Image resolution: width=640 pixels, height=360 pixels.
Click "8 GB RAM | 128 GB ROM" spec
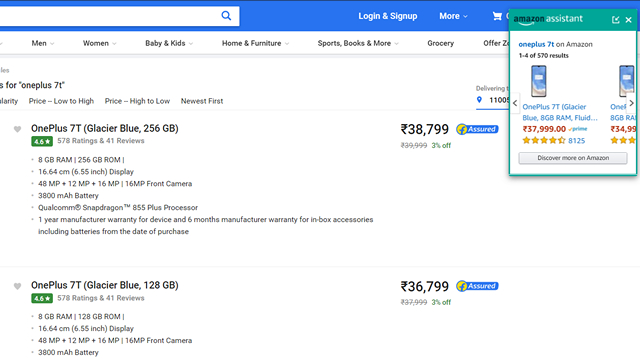(81, 316)
